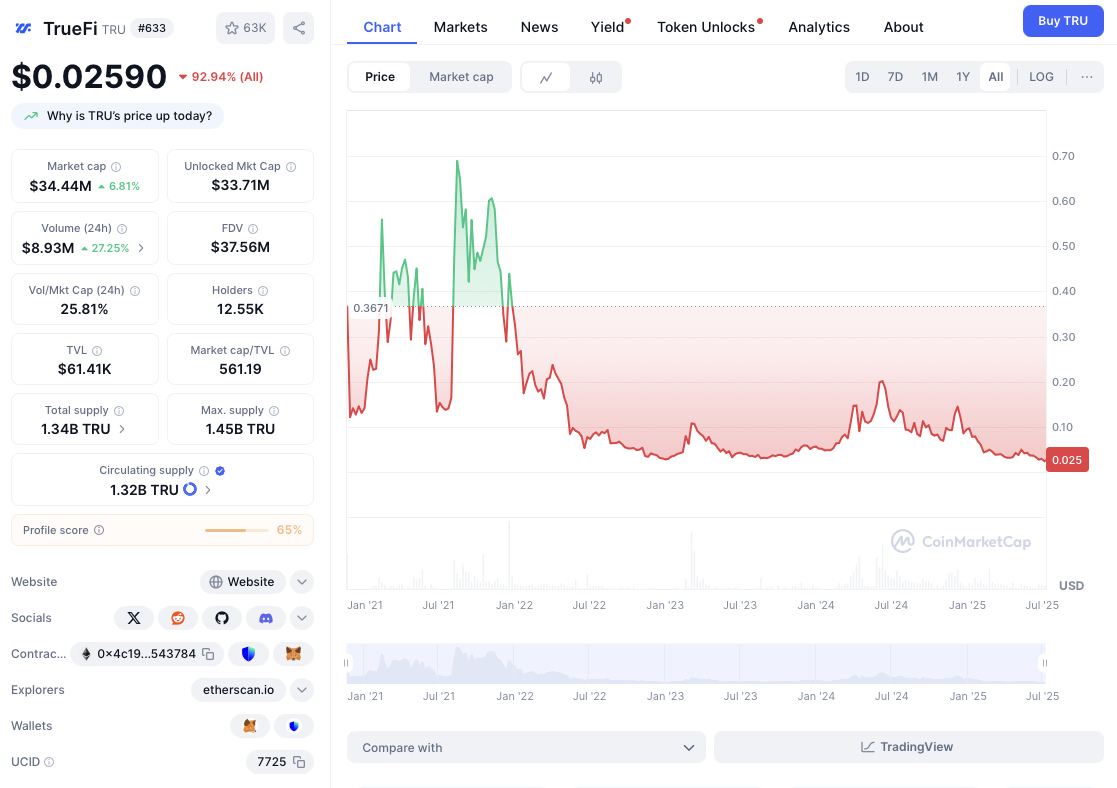
Task: Click the shield icon in Contracts row
Action: [x=249, y=653]
